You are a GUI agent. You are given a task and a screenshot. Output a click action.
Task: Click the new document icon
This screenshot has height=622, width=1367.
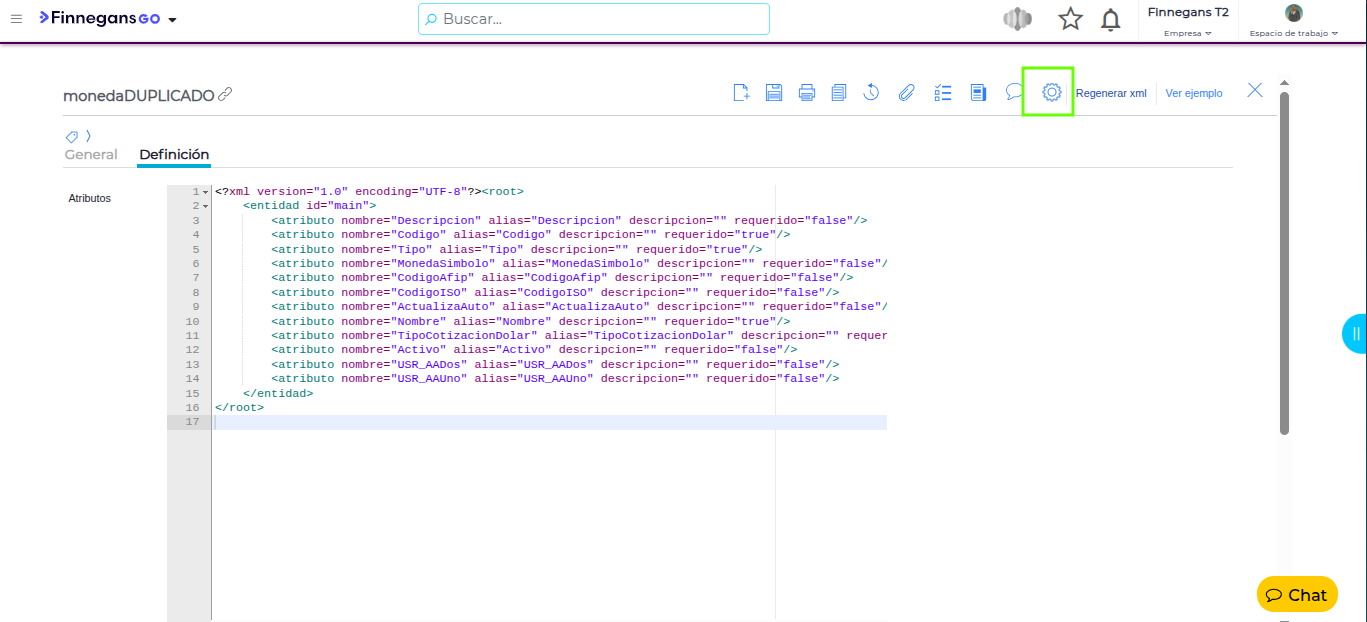point(741,93)
